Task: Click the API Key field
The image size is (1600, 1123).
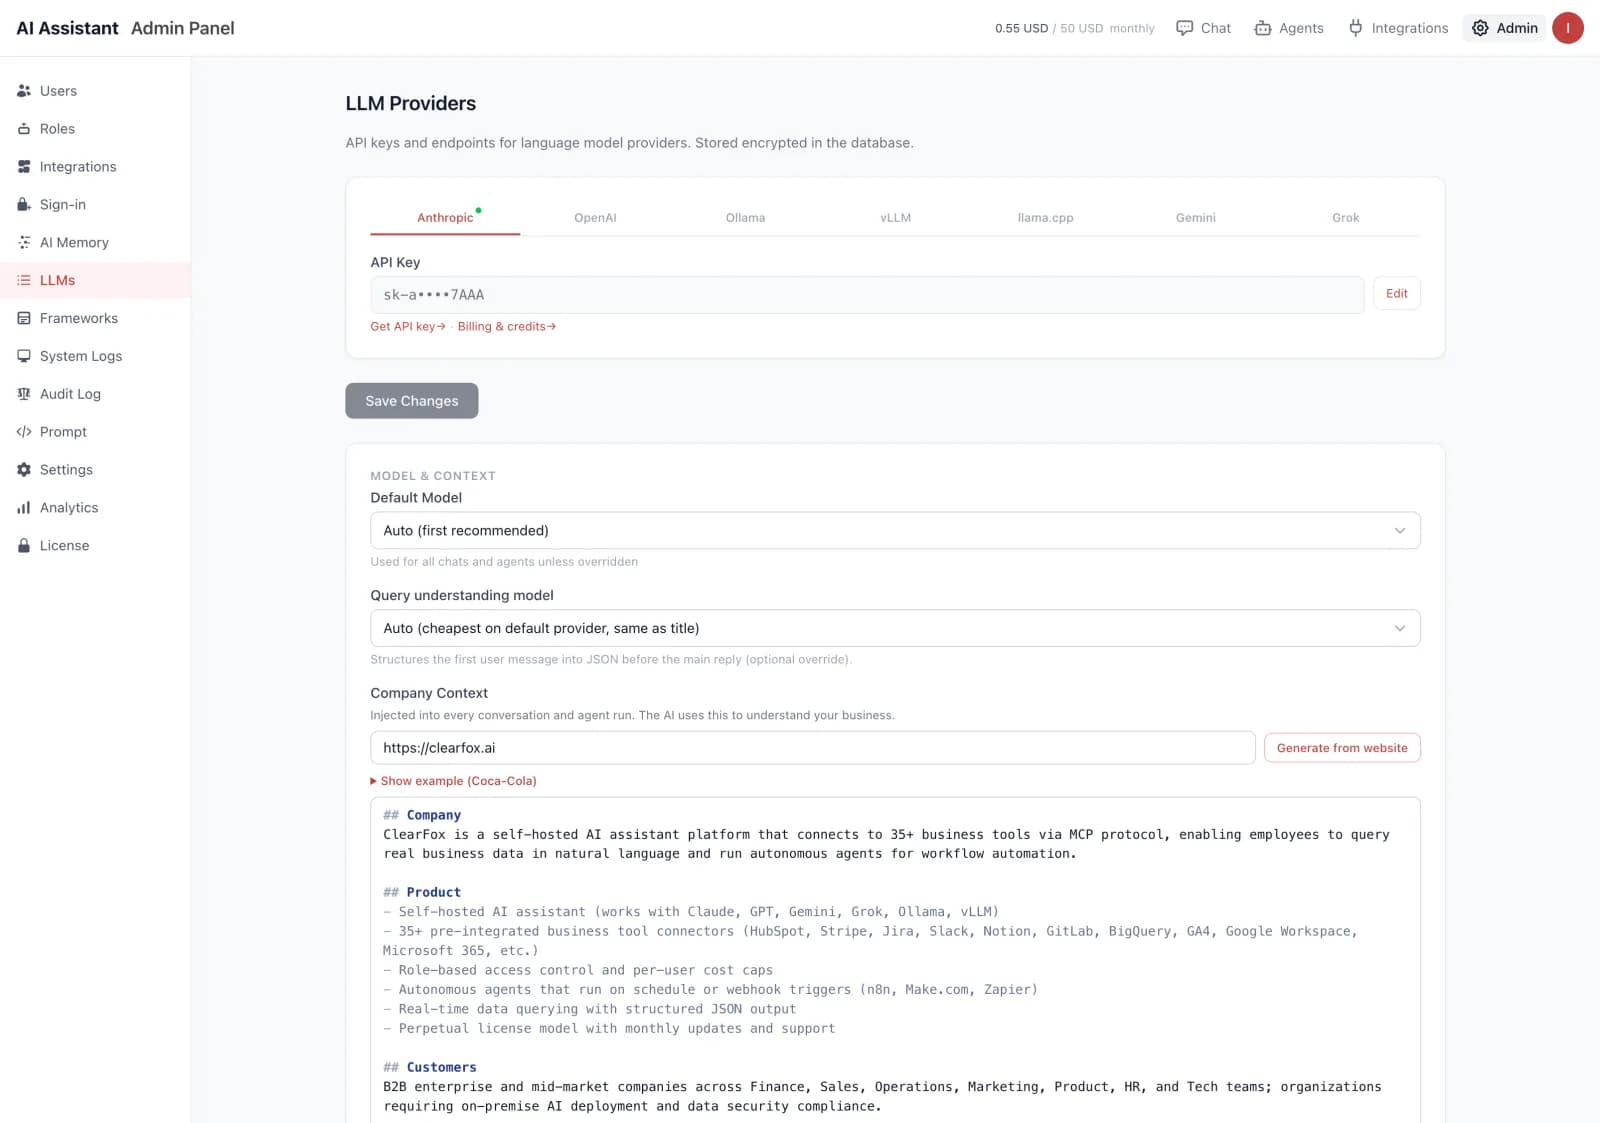Action: click(867, 295)
